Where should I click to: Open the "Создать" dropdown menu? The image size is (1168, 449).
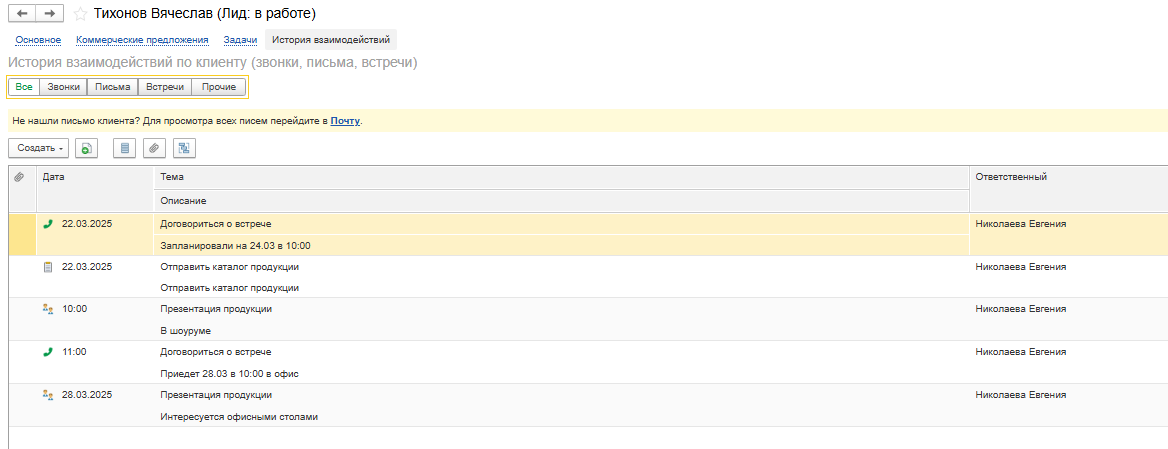pyautogui.click(x=40, y=148)
